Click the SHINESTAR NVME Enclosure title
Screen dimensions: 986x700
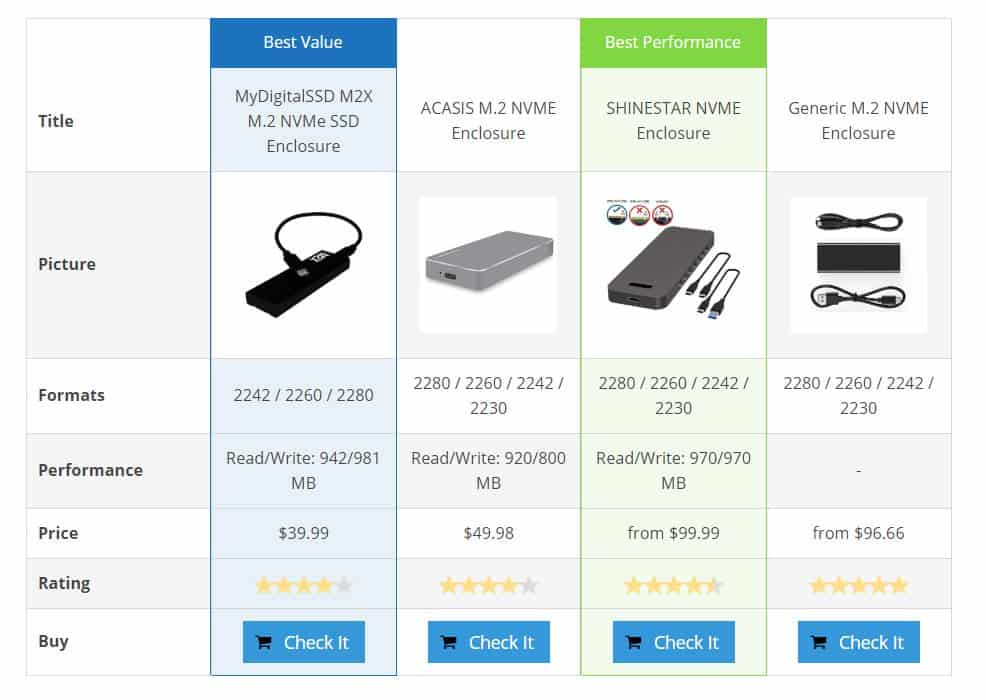pos(673,120)
